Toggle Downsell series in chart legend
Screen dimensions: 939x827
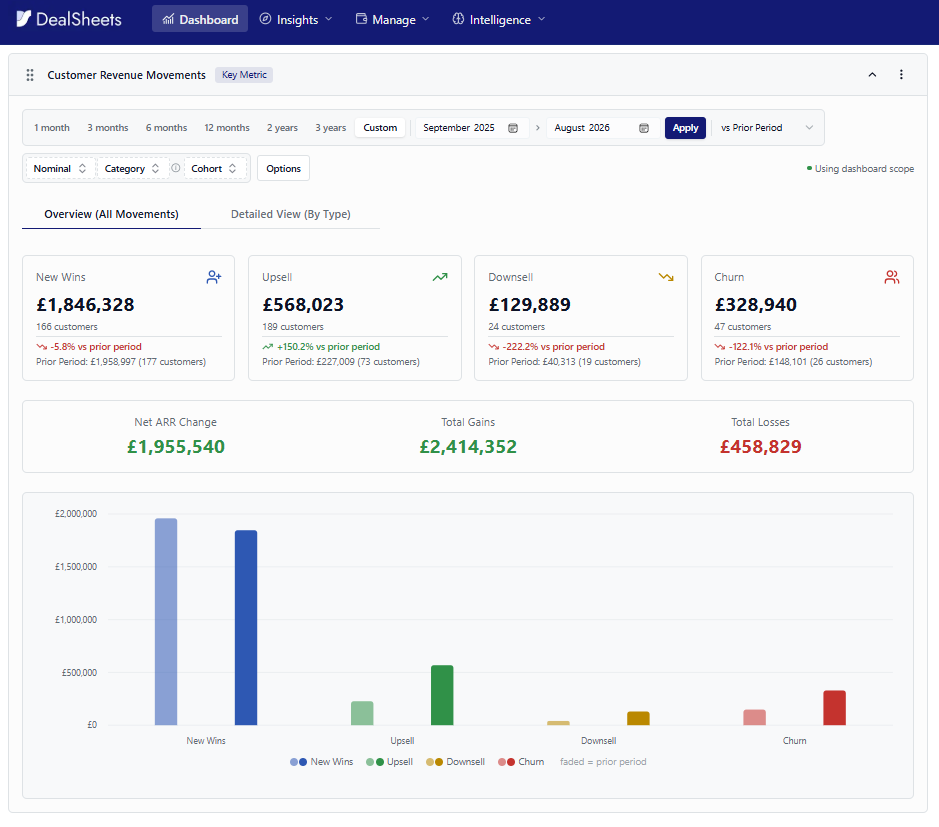pyautogui.click(x=455, y=762)
